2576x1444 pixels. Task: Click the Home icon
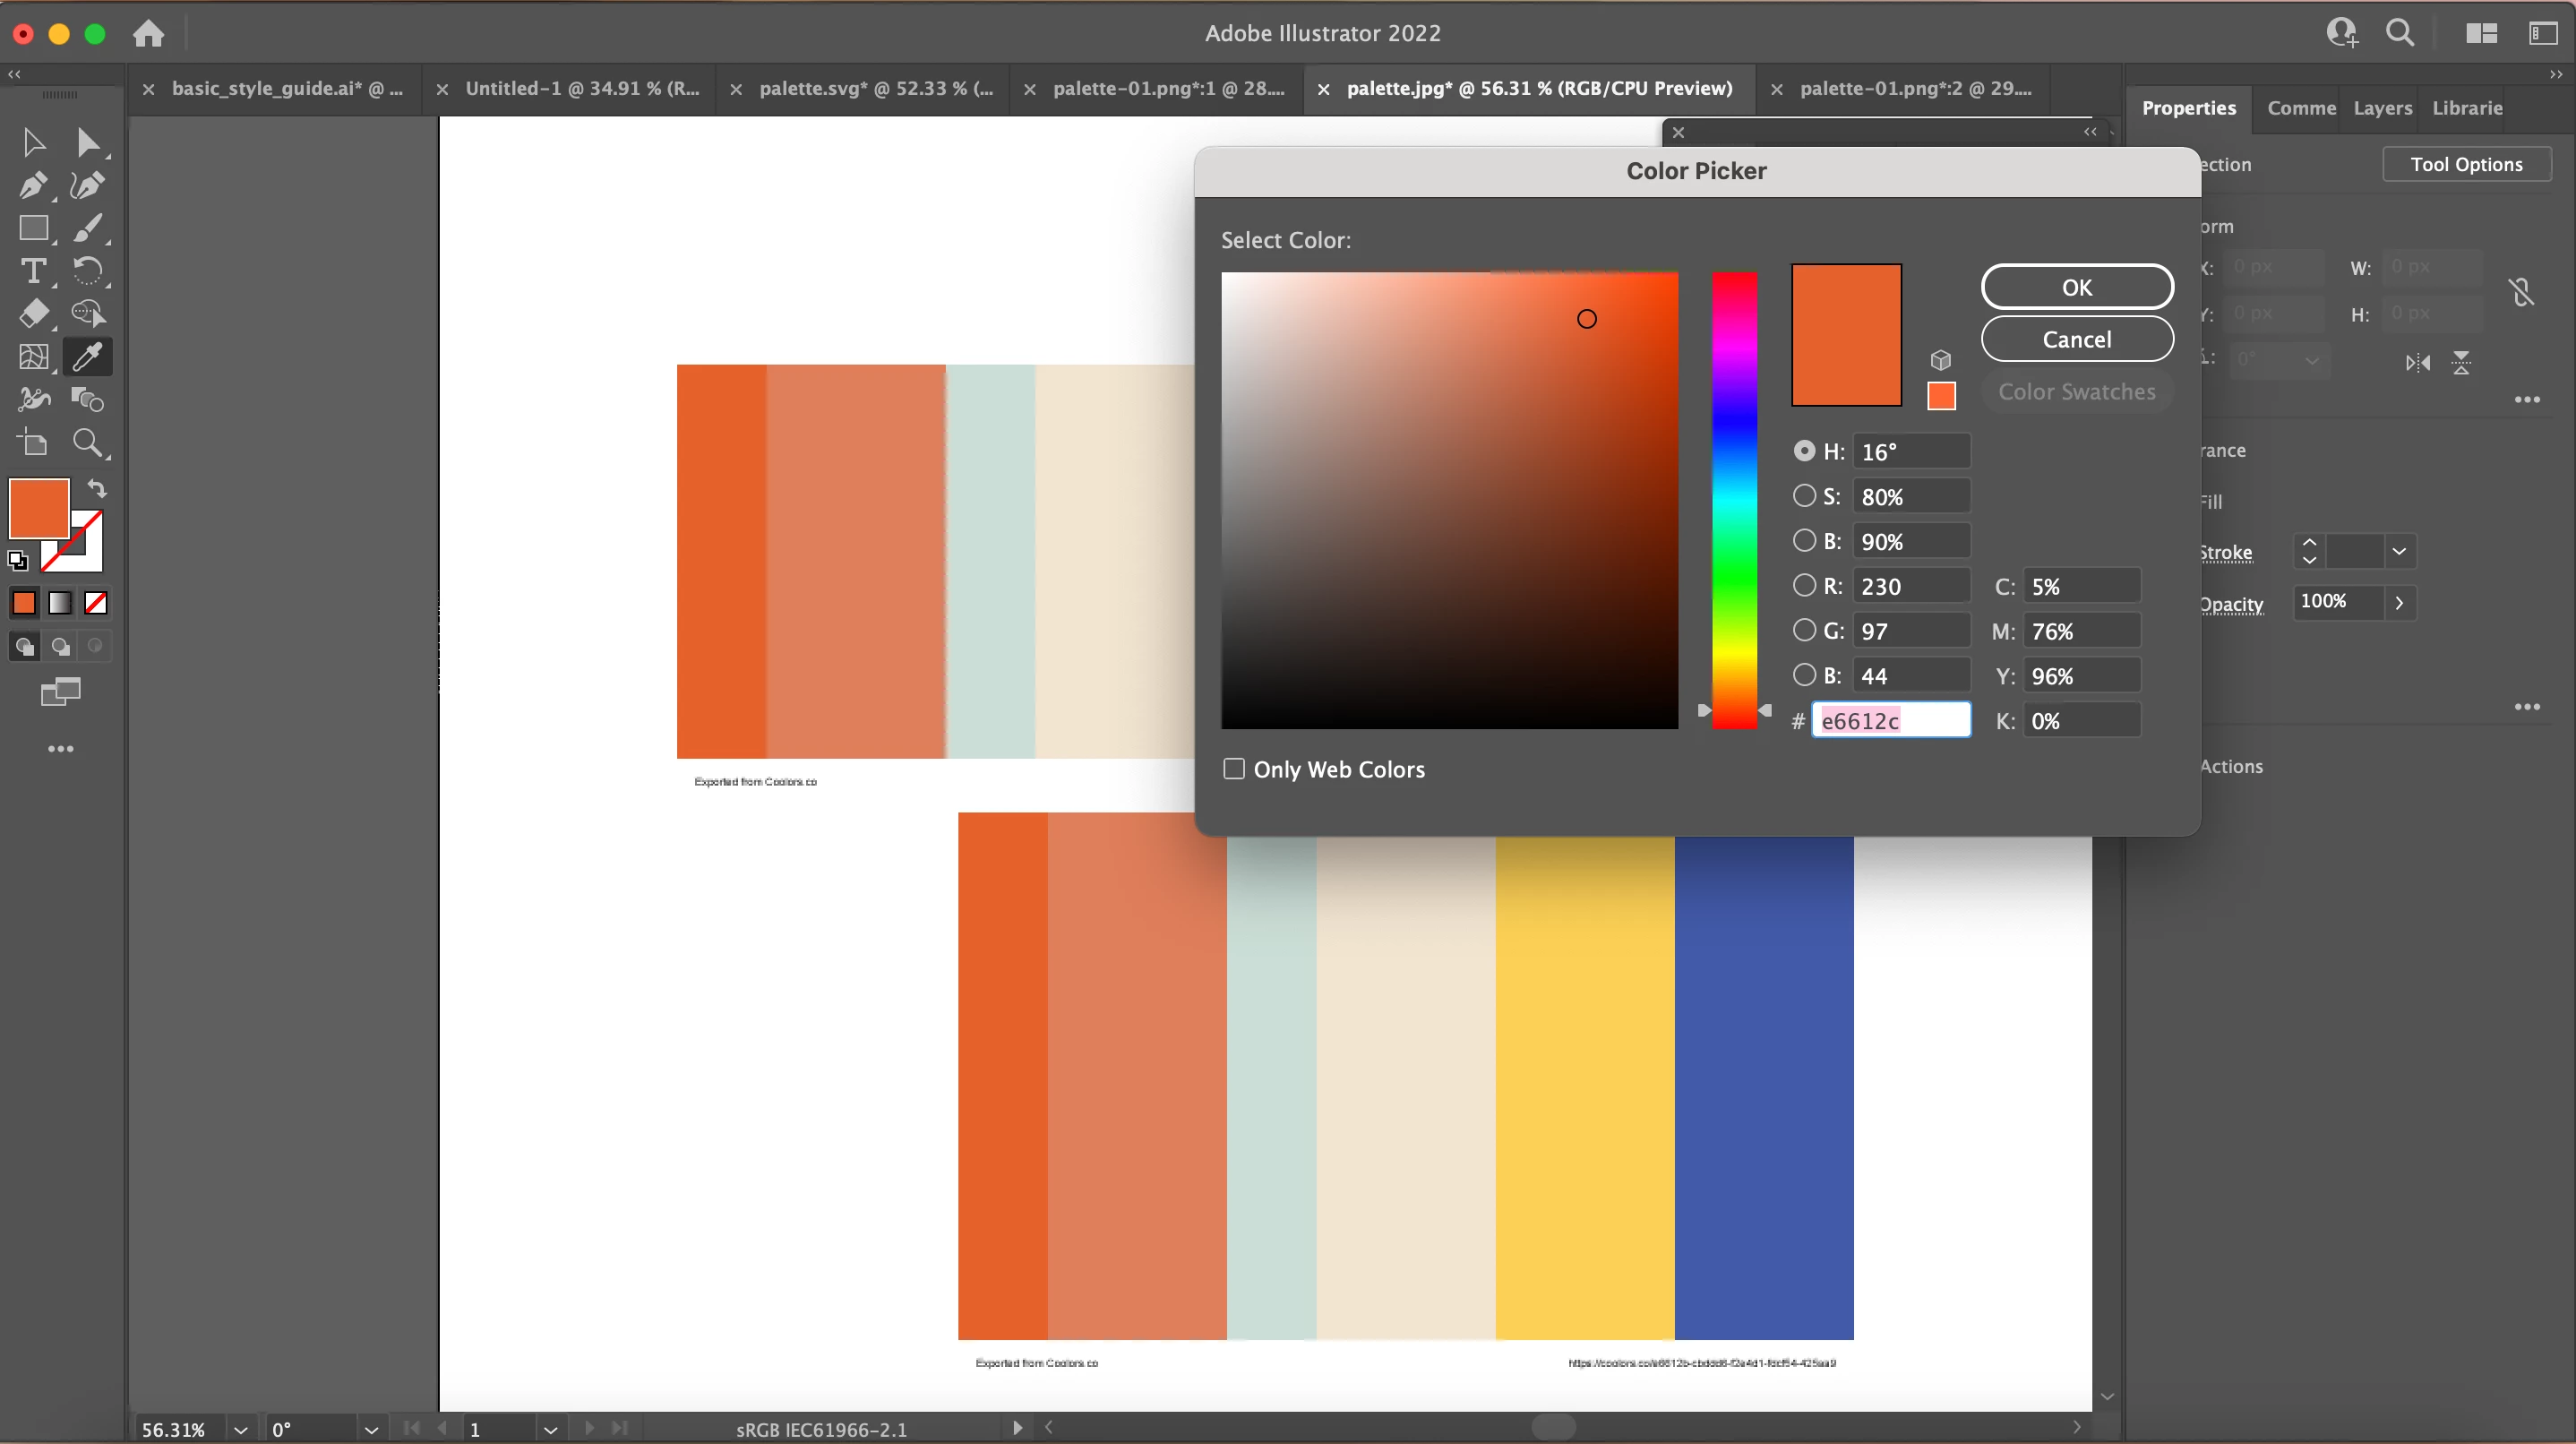pyautogui.click(x=148, y=34)
